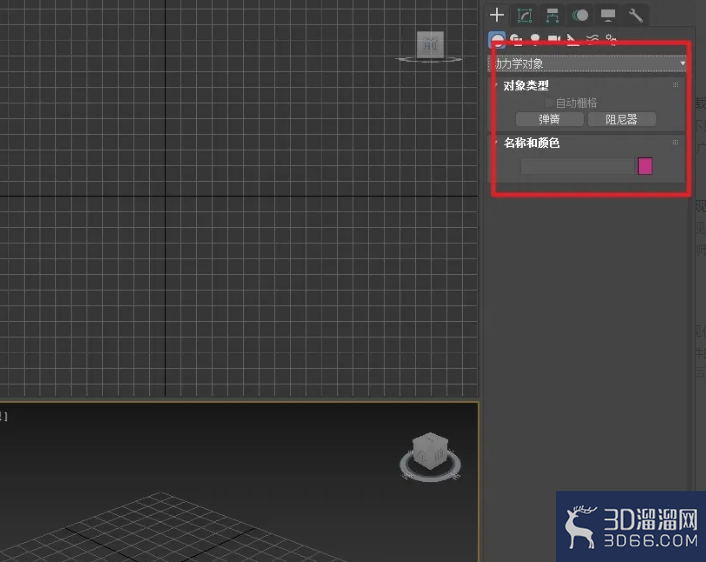Grab the 名称和颜色 rollout drag handle
This screenshot has width=706, height=562.
(x=675, y=142)
